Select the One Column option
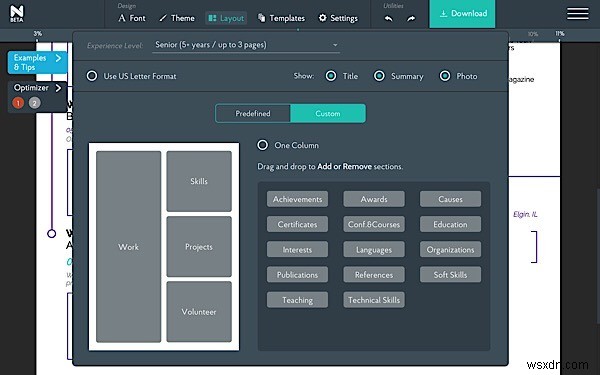The width and height of the screenshot is (600, 375). coord(262,145)
